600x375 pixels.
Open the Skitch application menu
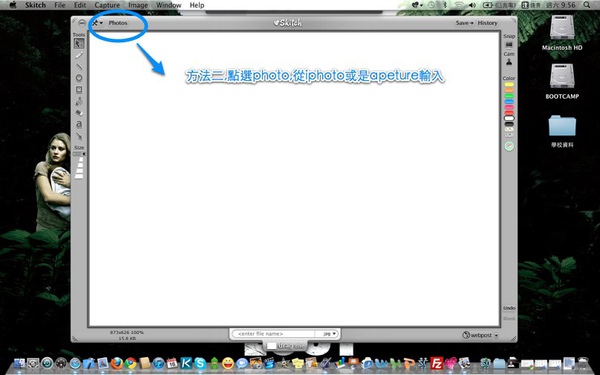click(x=36, y=5)
